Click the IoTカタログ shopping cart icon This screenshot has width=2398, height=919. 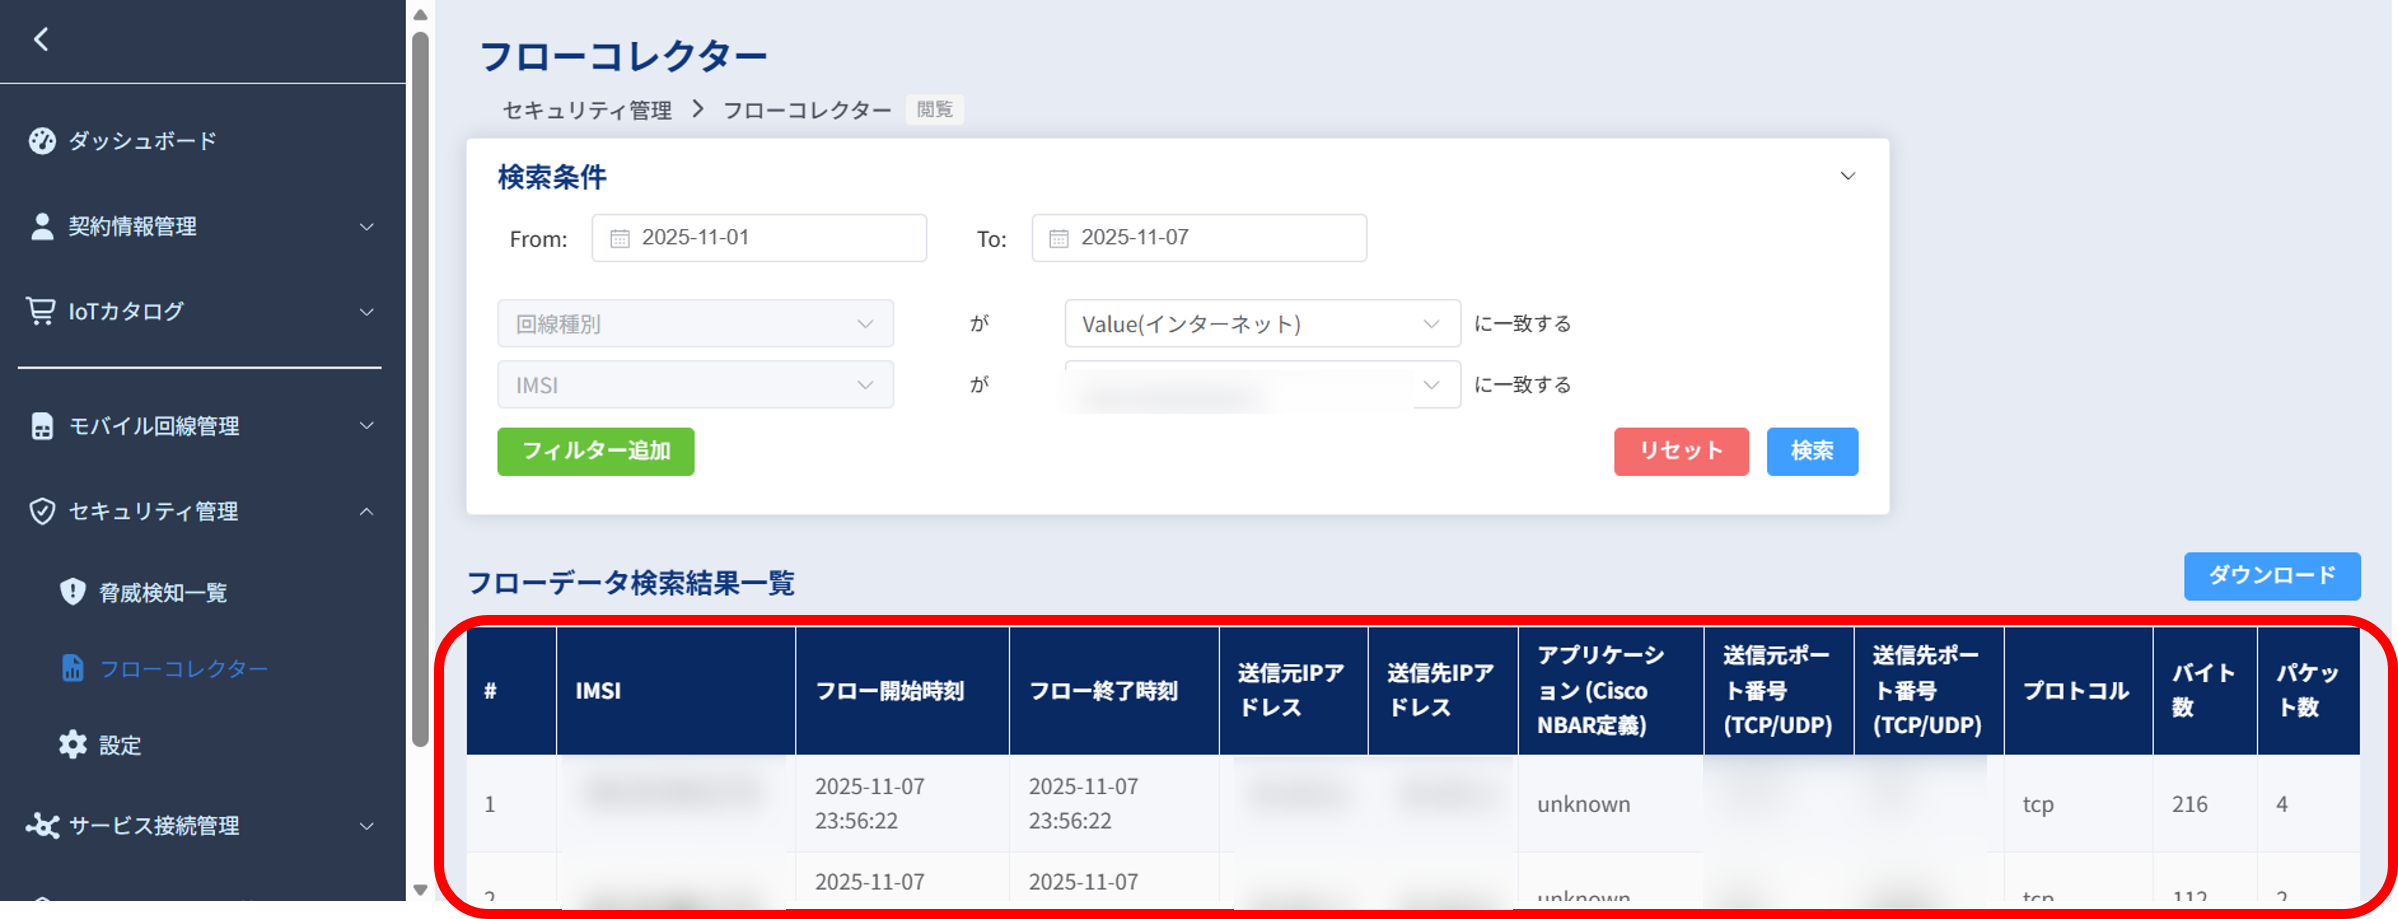41,310
